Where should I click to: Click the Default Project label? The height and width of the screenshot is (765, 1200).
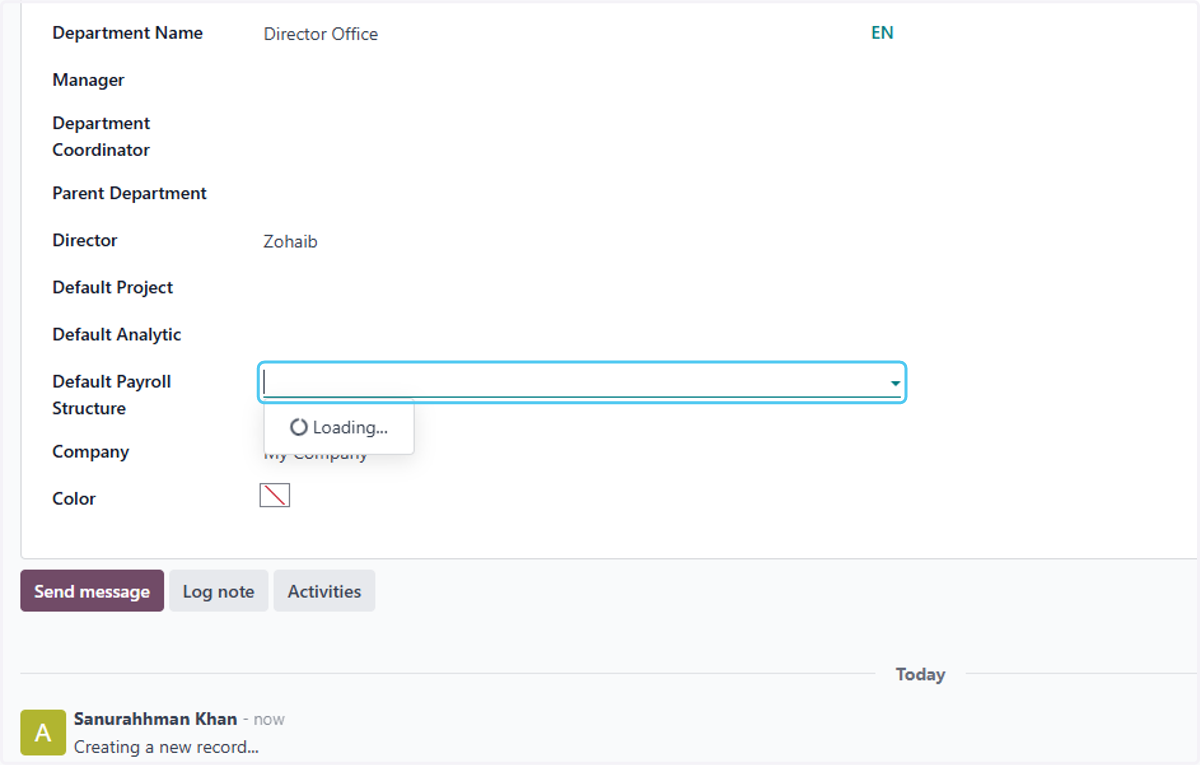112,287
